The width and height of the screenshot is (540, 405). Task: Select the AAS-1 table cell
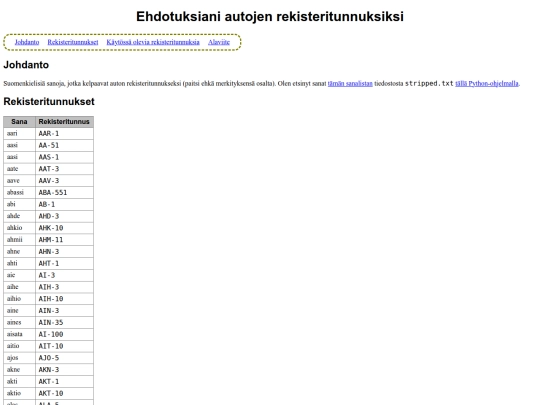pos(64,157)
